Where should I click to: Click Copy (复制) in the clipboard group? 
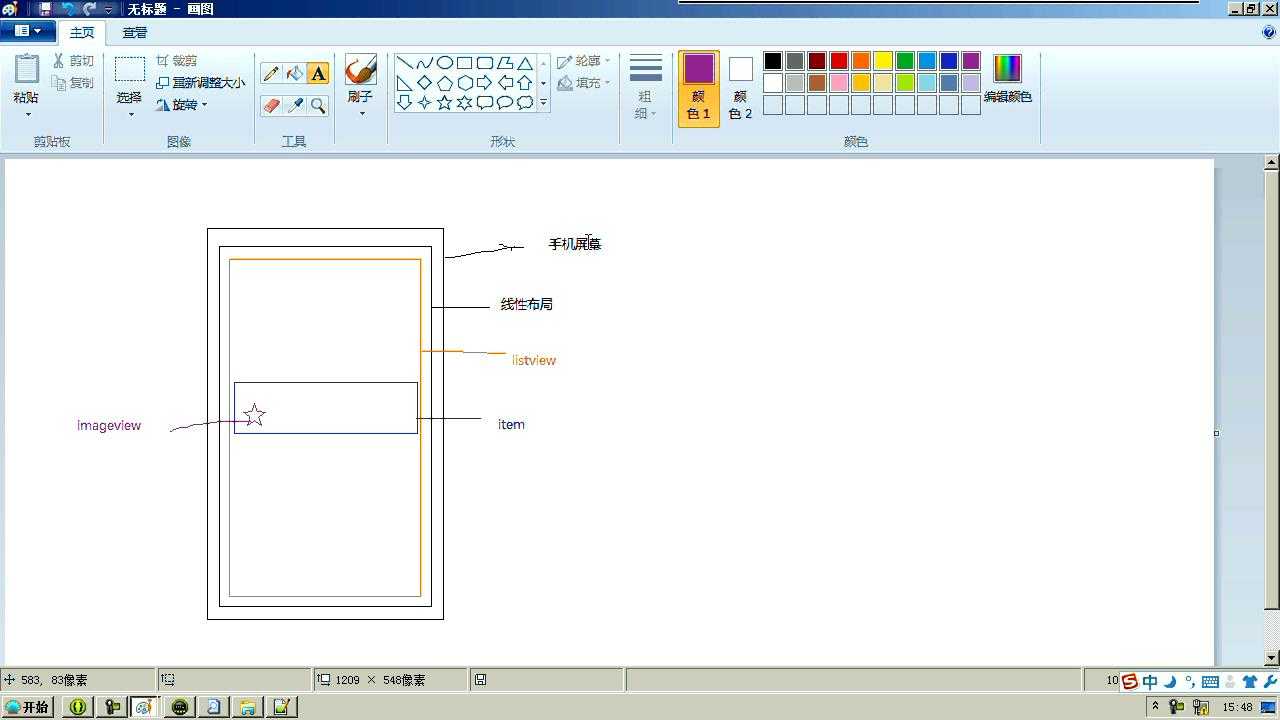pyautogui.click(x=74, y=83)
